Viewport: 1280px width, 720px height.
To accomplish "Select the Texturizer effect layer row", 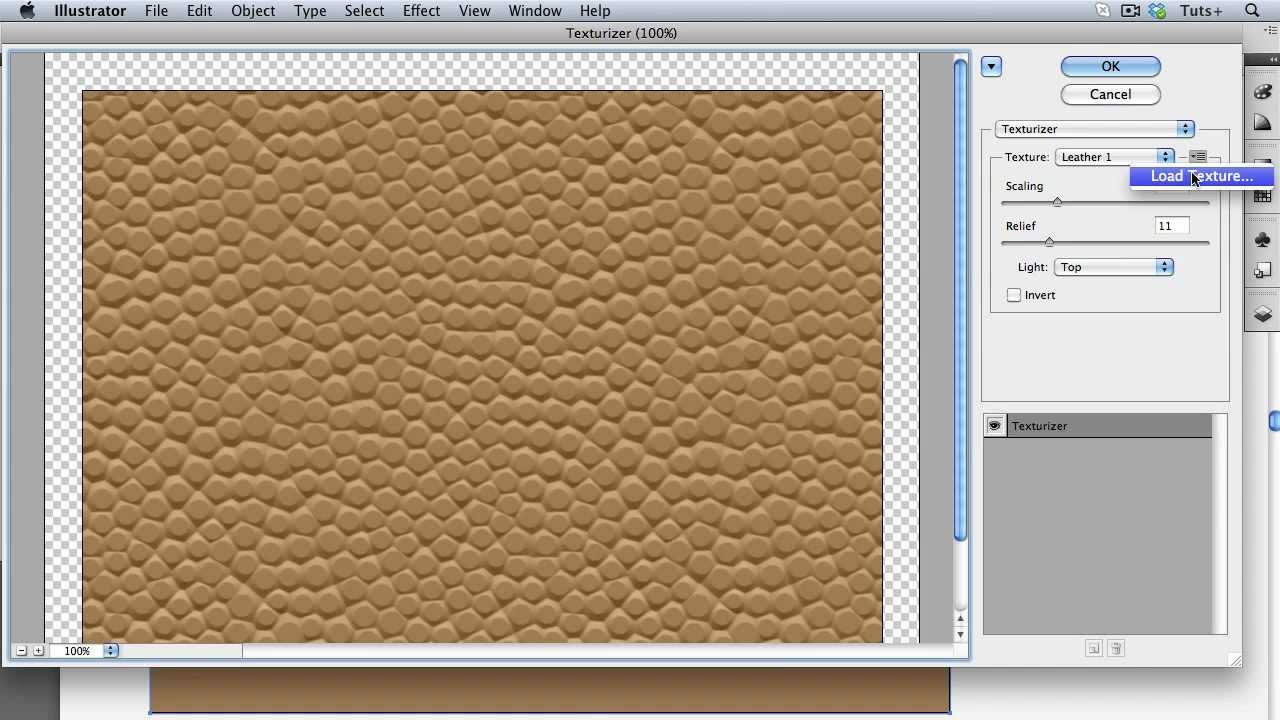I will (1097, 426).
